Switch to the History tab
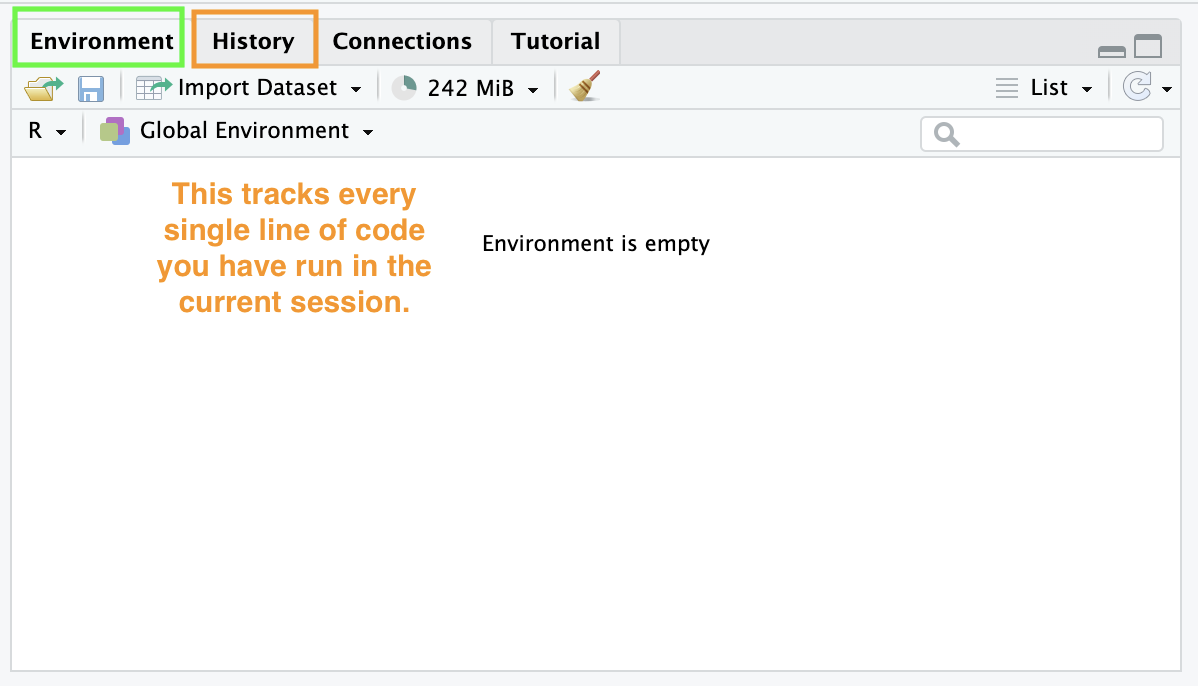Viewport: 1198px width, 686px height. point(253,41)
